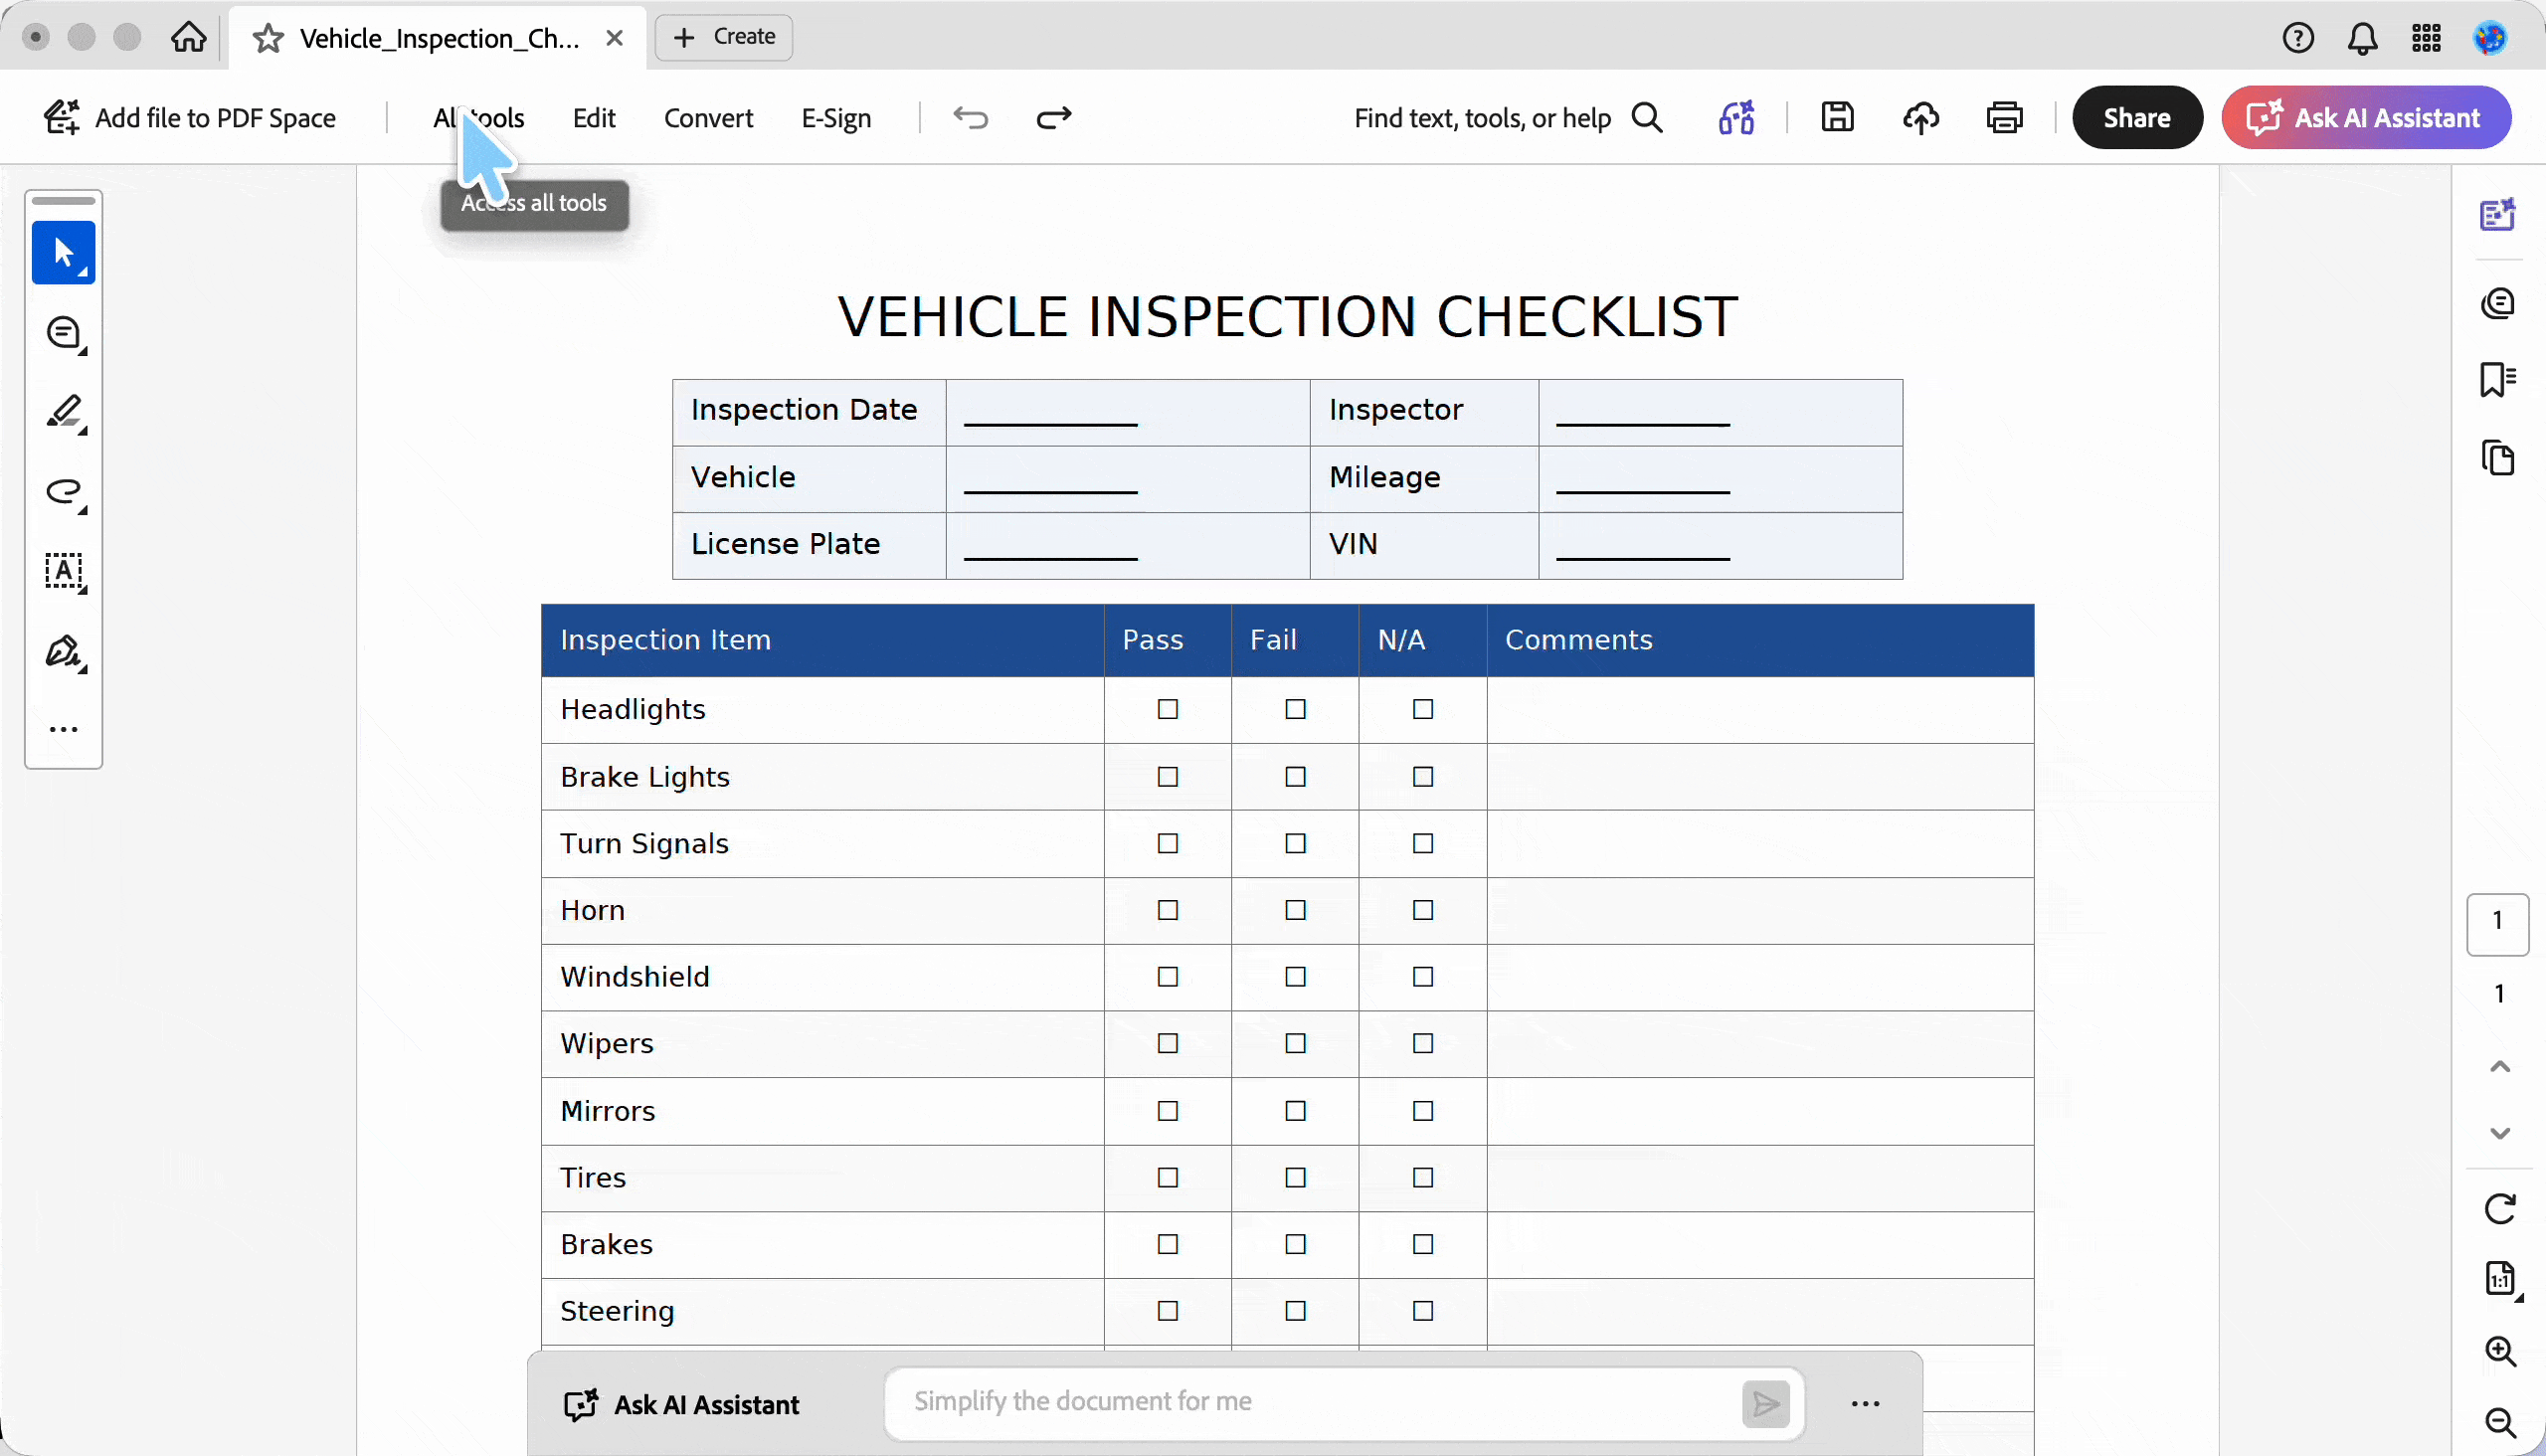
Task: Open the Convert menu
Action: [708, 118]
